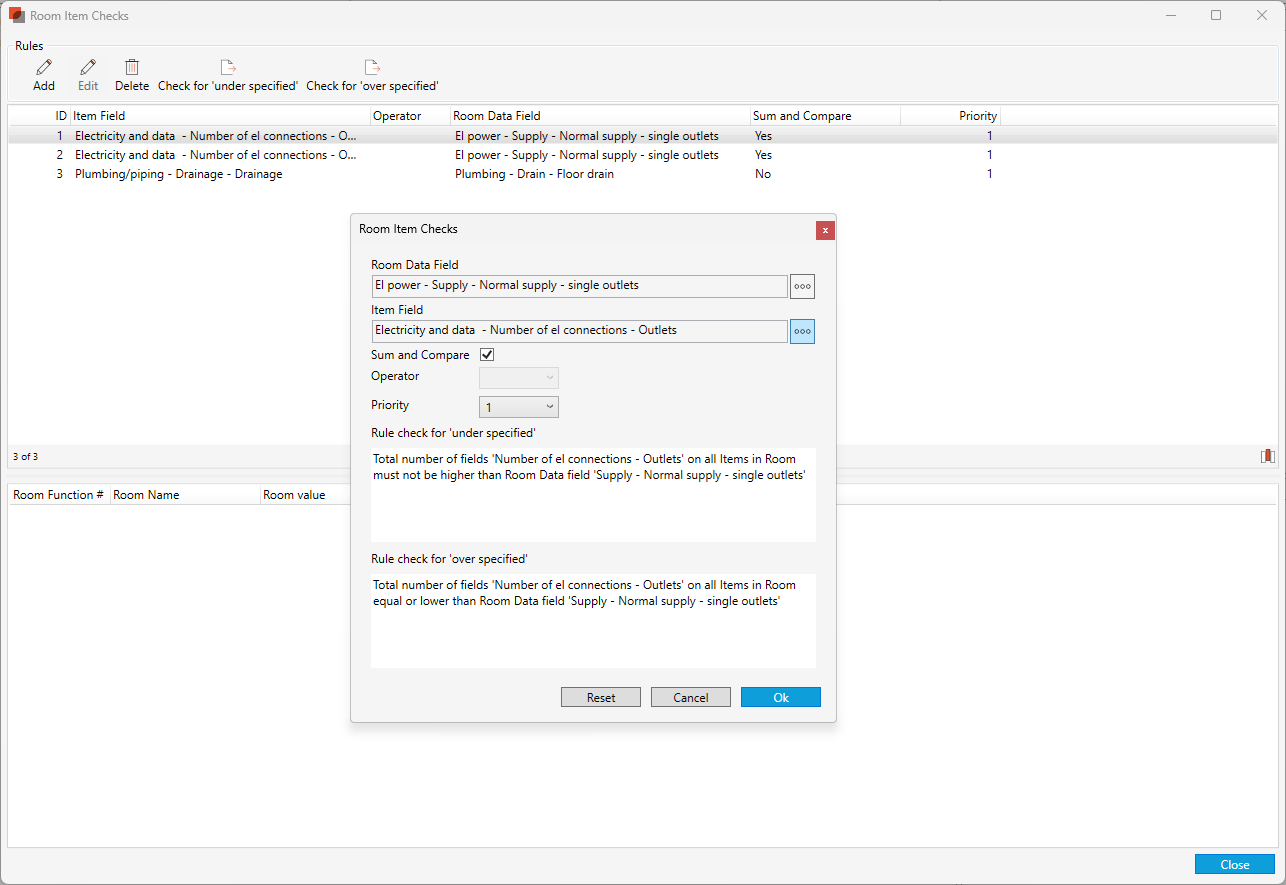Sort by Item Field column header
The image size is (1286, 885).
220,116
